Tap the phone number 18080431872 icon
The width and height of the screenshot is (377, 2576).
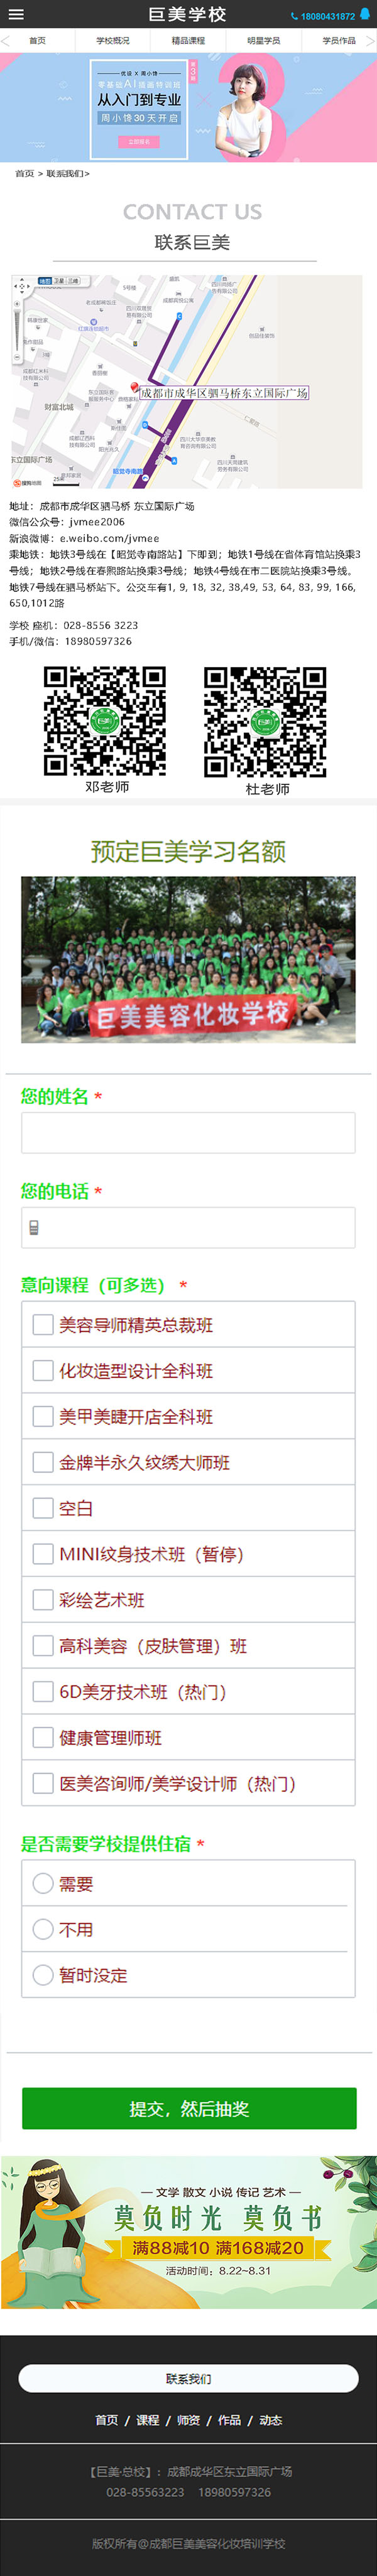294,16
